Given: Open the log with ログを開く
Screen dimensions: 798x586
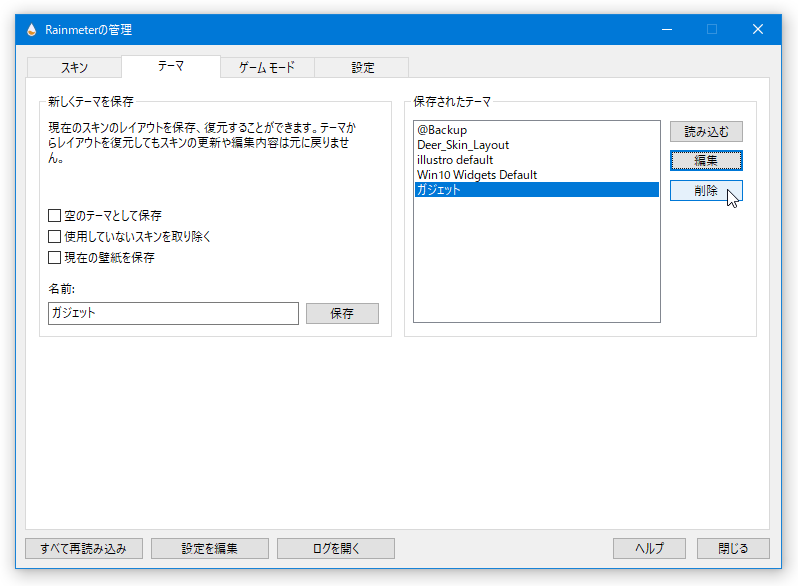Looking at the screenshot, I should [x=336, y=548].
